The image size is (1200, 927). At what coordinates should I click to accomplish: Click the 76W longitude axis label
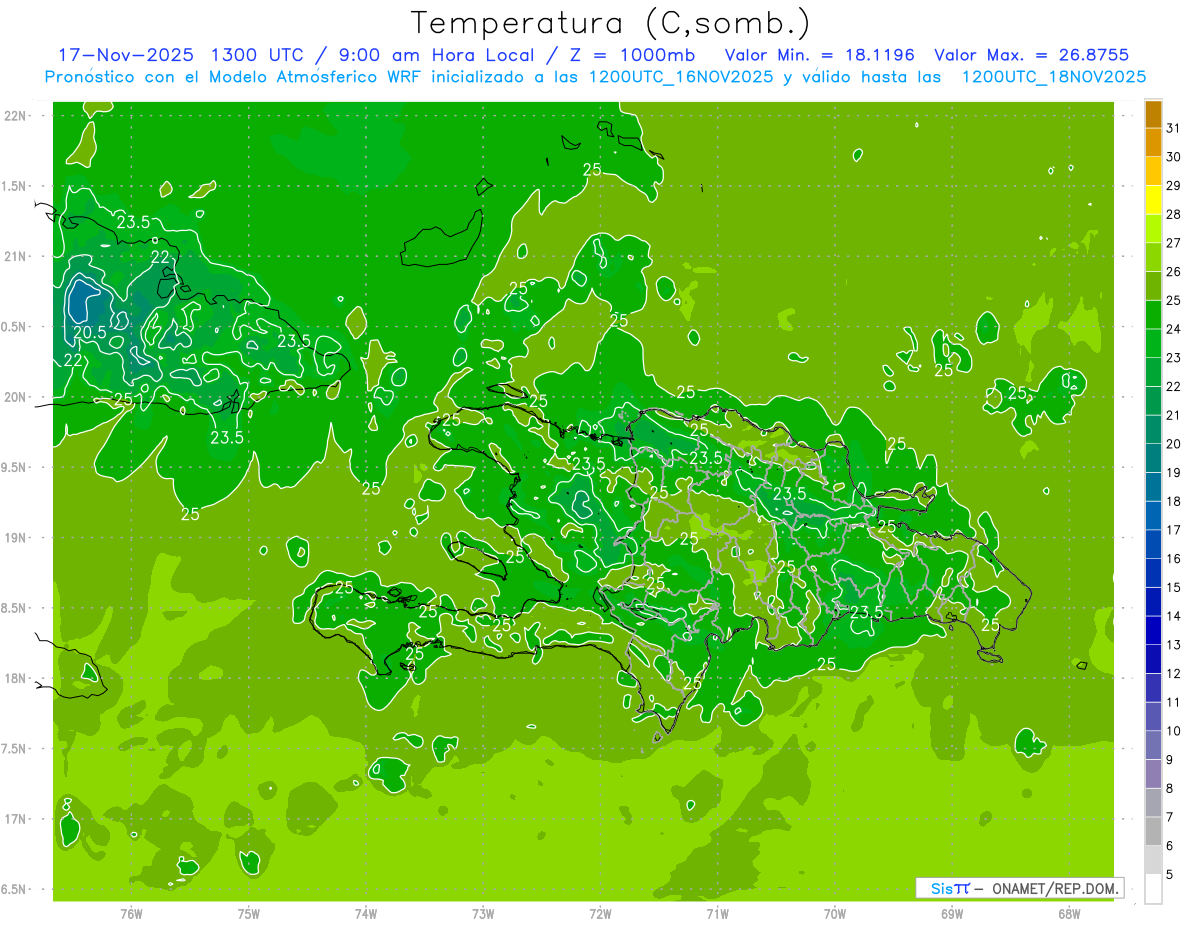[131, 913]
